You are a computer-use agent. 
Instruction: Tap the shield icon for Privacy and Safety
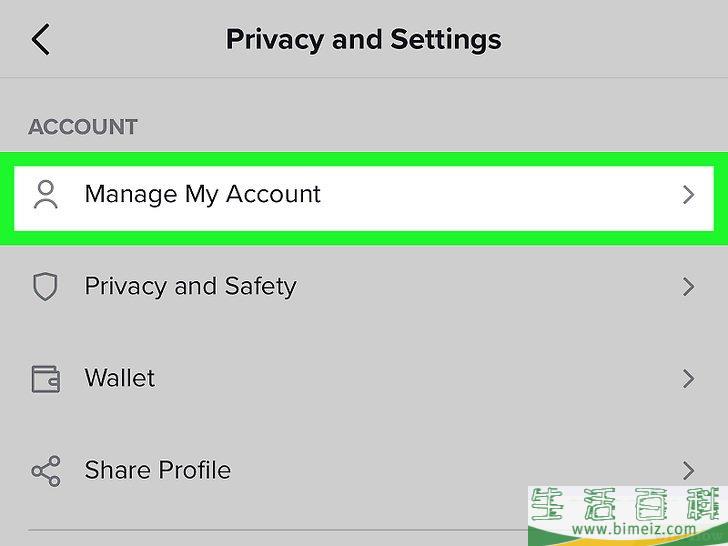(45, 286)
